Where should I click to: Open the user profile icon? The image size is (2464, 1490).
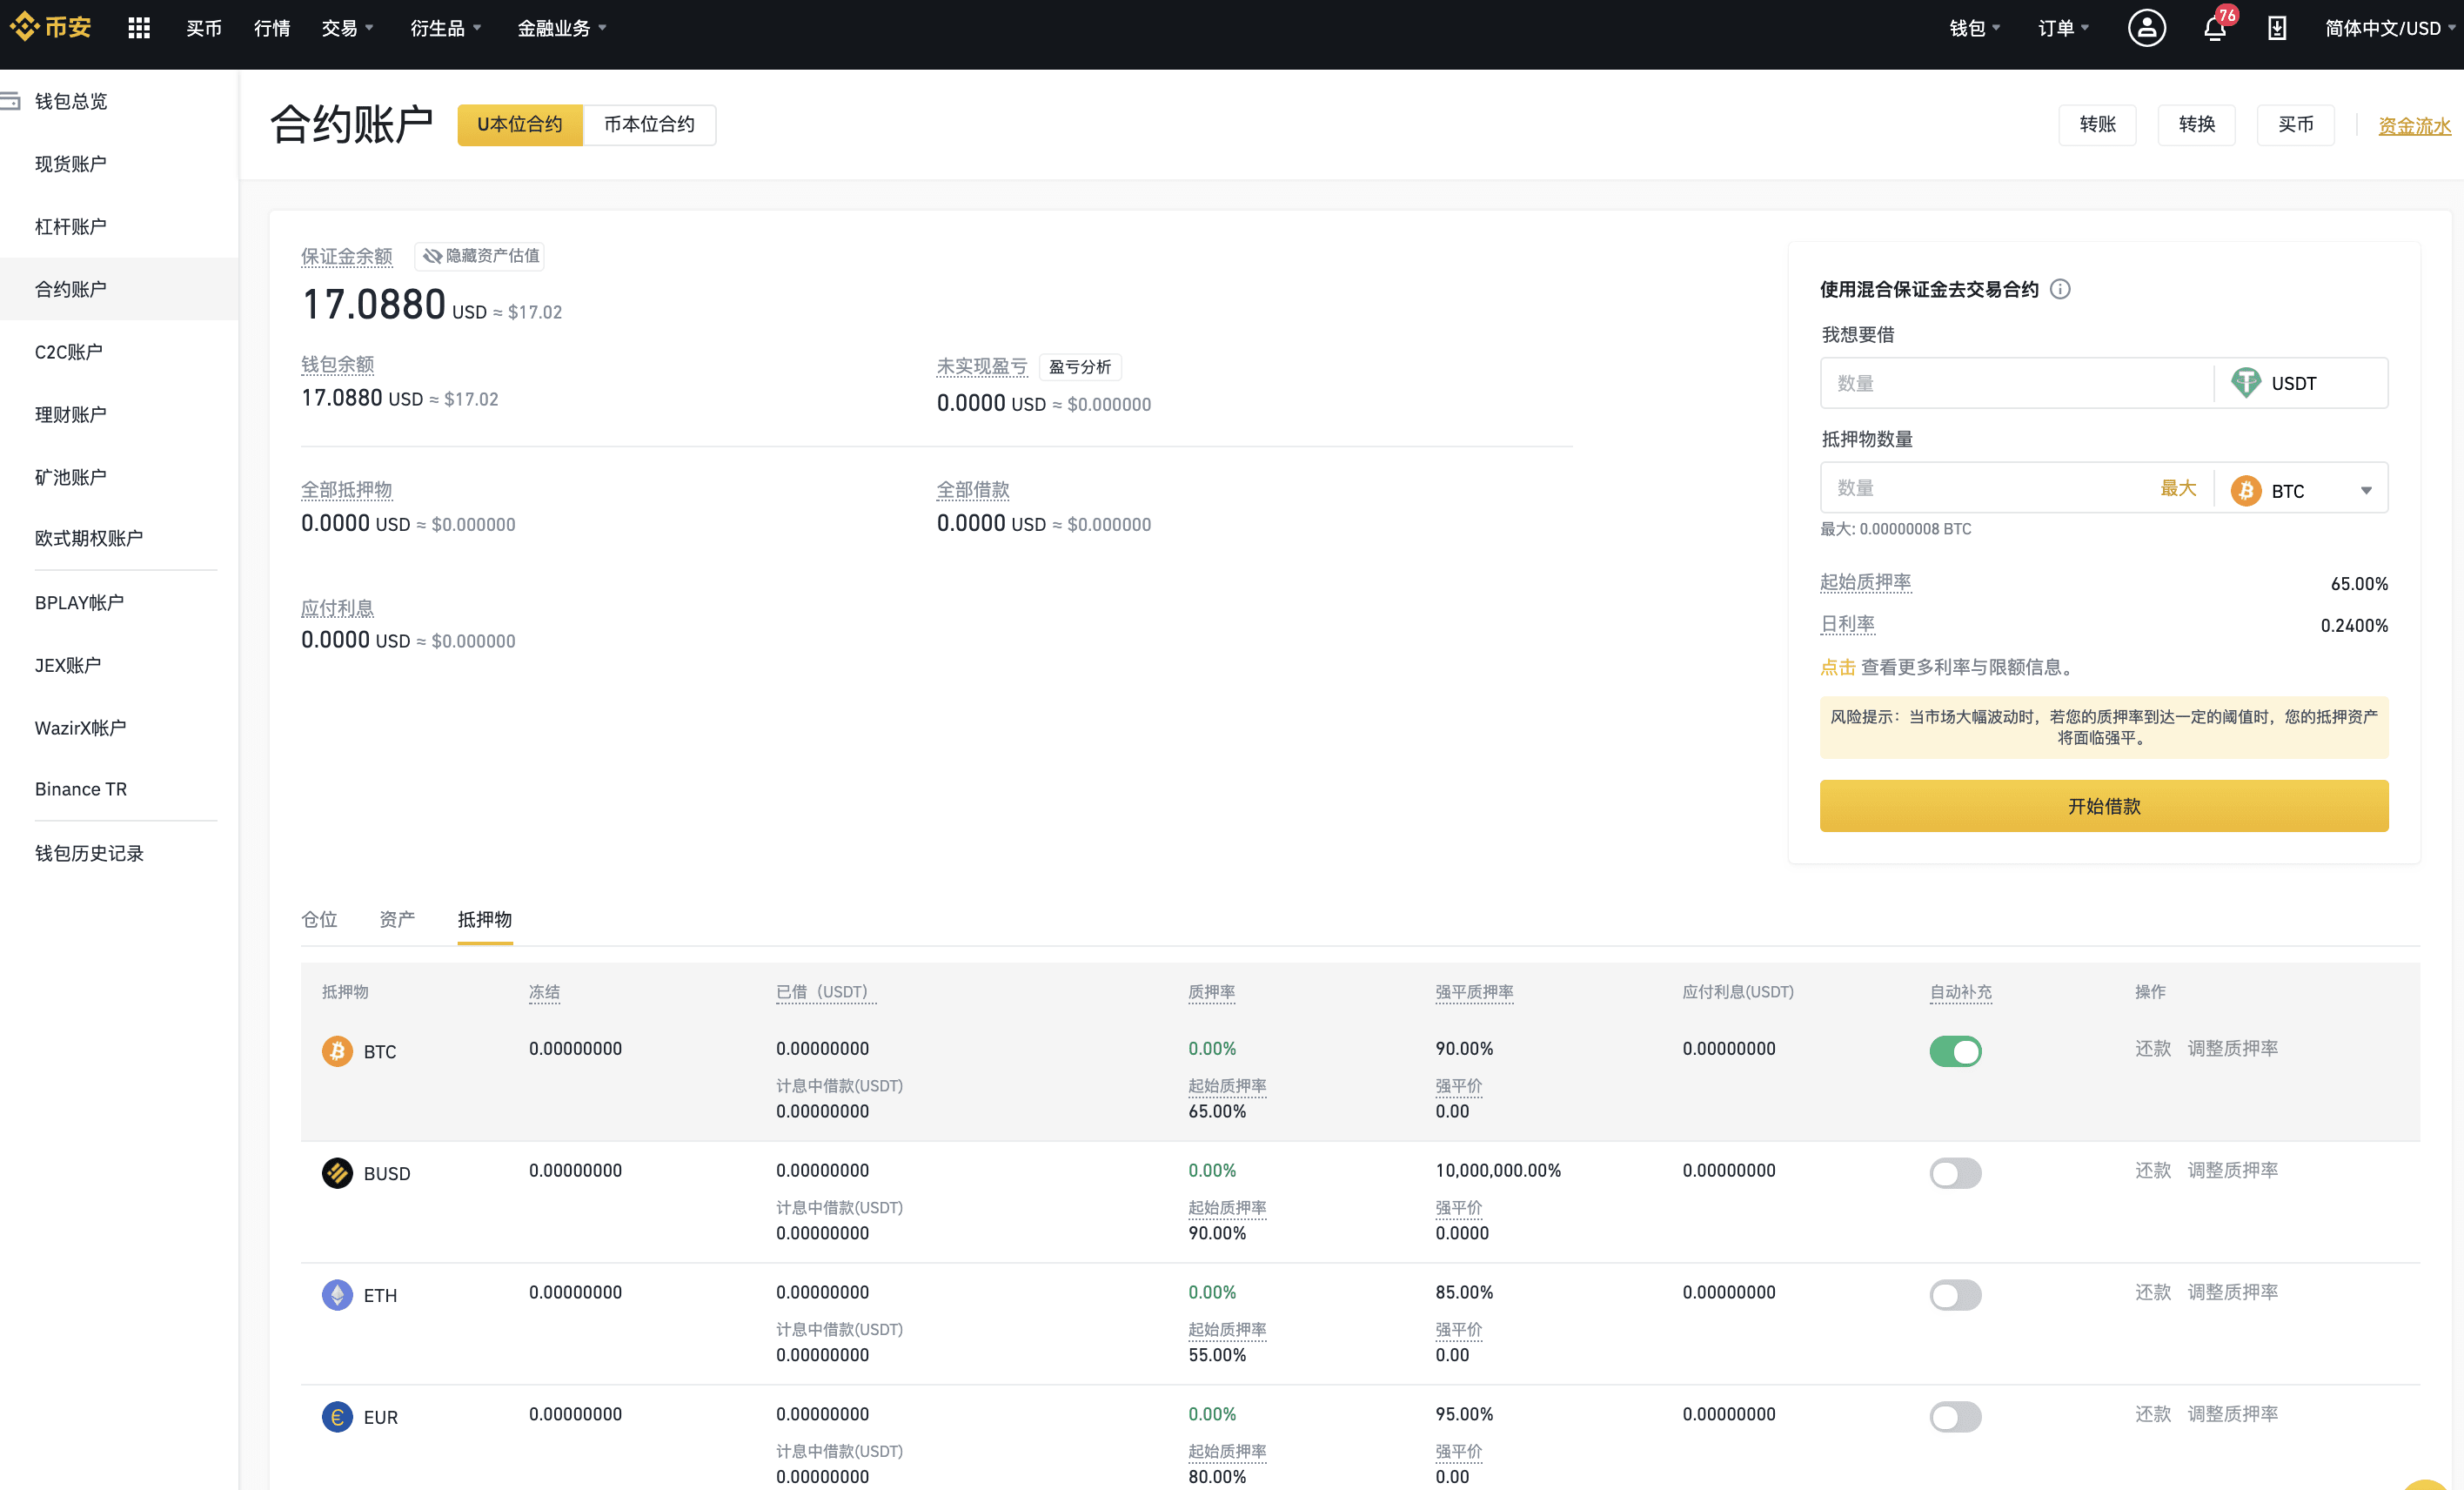click(x=2146, y=28)
